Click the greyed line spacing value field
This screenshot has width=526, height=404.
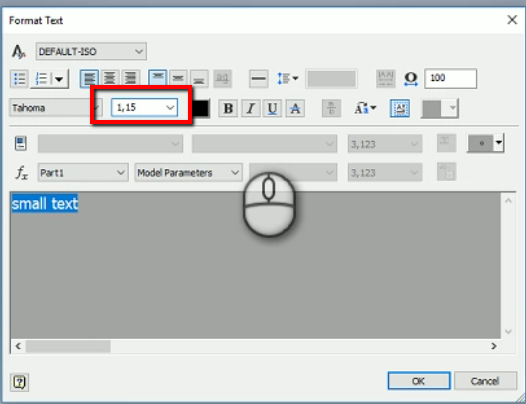click(331, 79)
